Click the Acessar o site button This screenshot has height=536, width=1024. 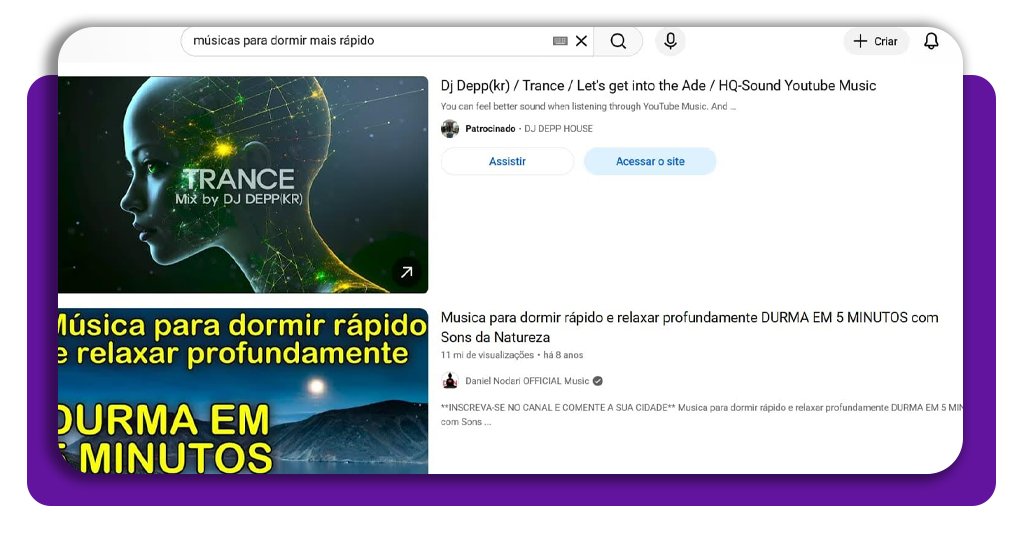(x=650, y=161)
